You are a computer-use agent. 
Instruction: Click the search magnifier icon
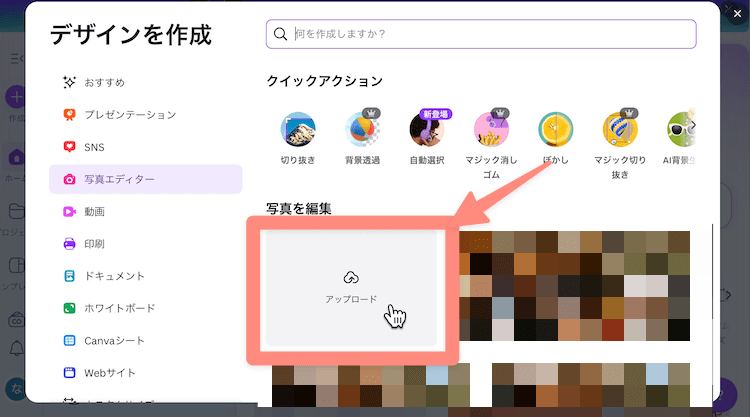(x=280, y=34)
